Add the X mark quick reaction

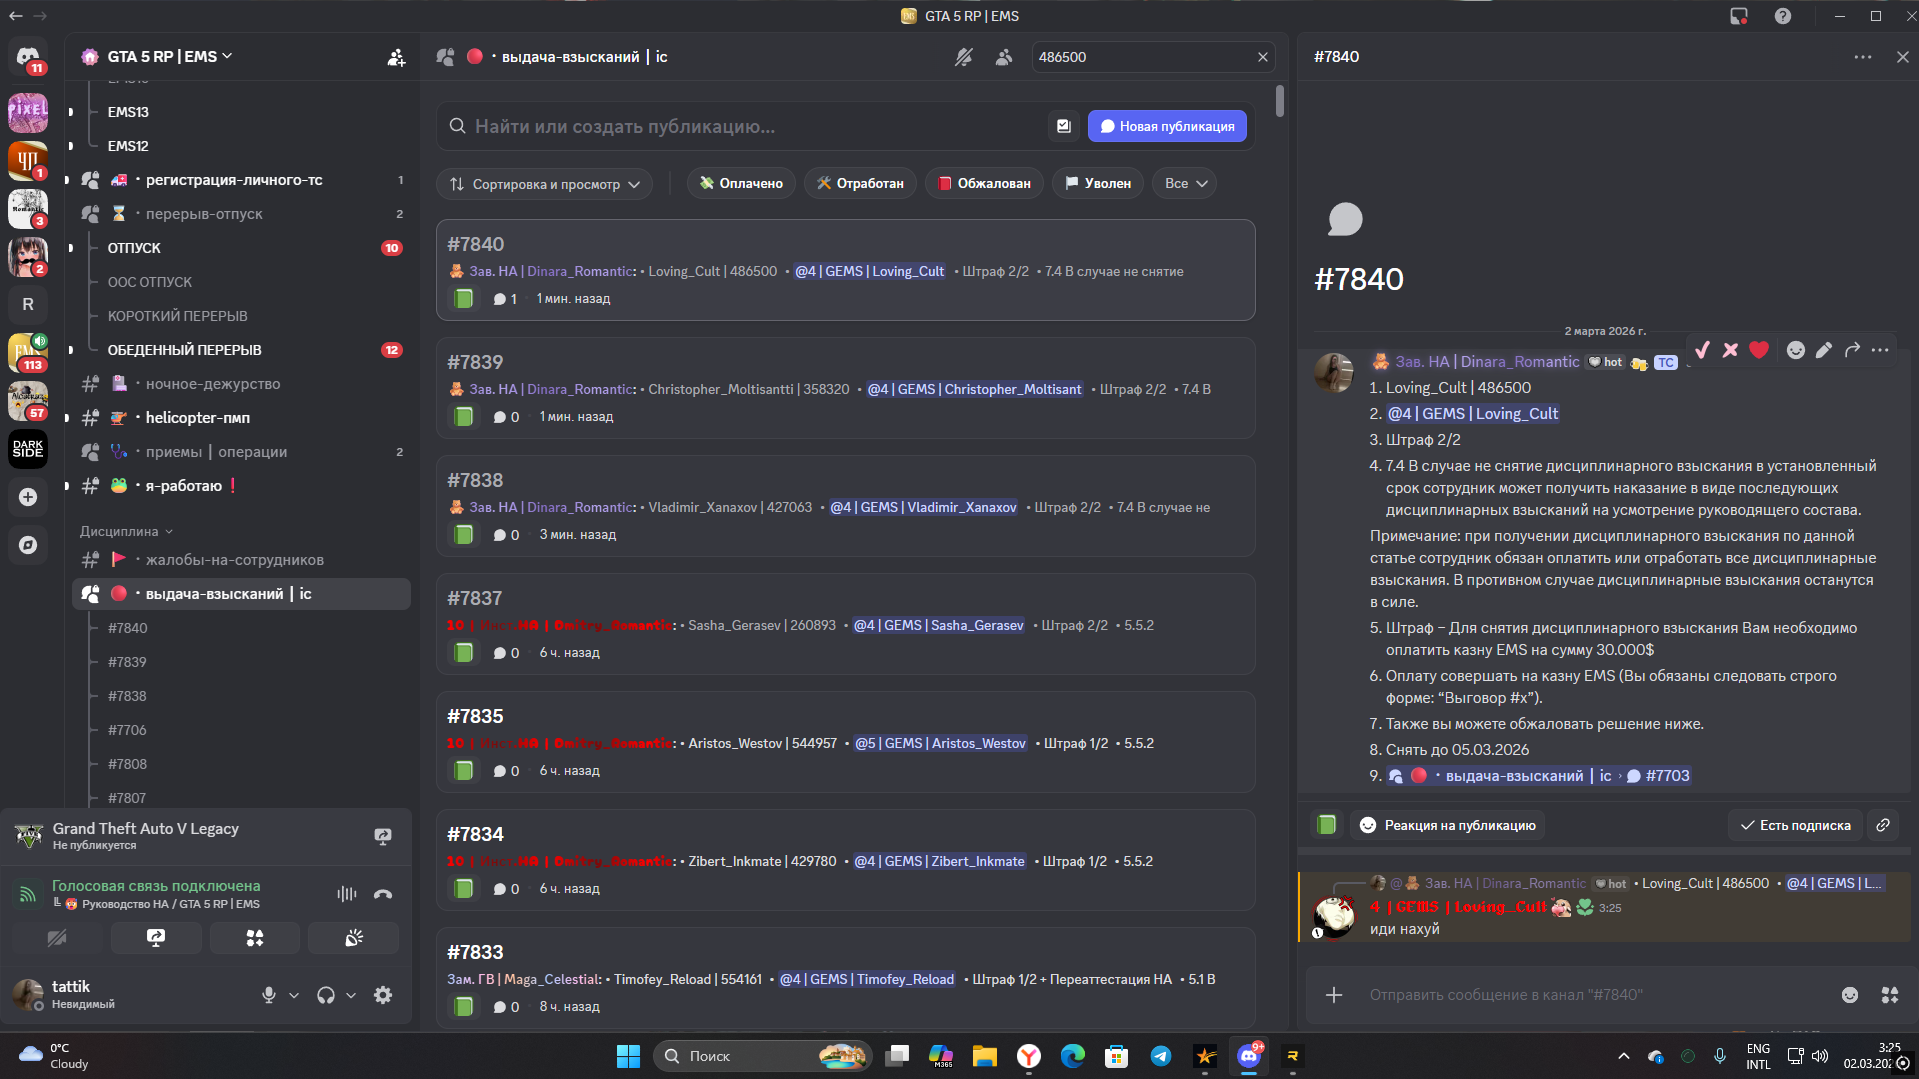point(1730,349)
